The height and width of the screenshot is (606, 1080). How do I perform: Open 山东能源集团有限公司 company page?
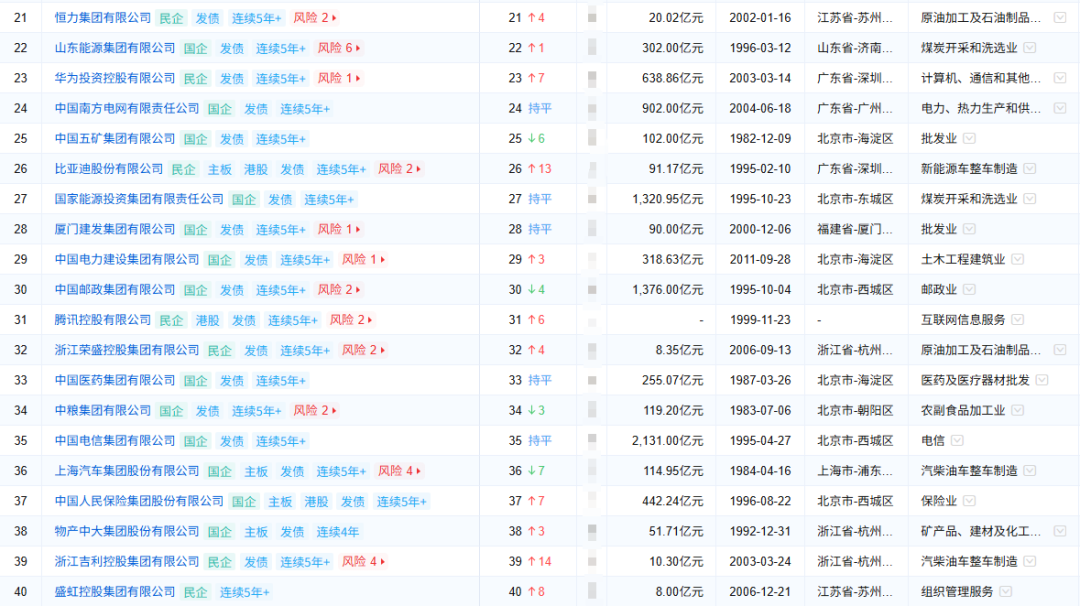[115, 48]
